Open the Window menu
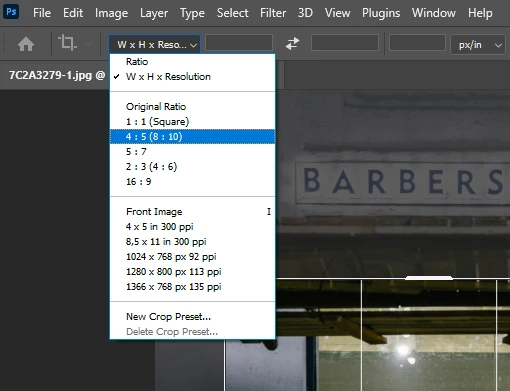This screenshot has height=391, width=510. pyautogui.click(x=434, y=13)
